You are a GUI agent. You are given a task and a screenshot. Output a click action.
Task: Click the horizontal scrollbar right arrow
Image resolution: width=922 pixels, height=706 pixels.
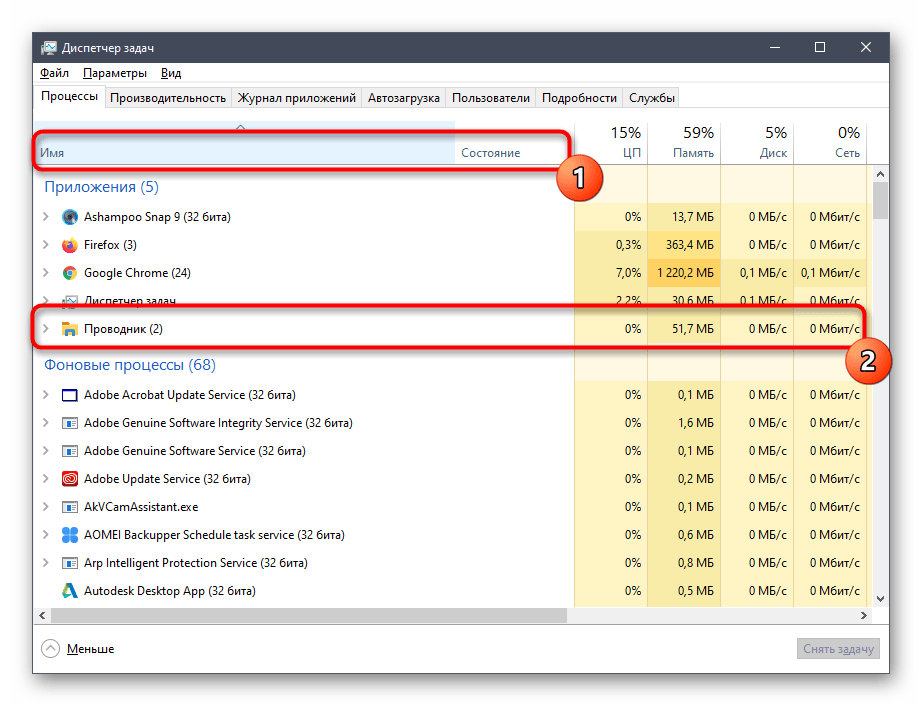[x=863, y=615]
